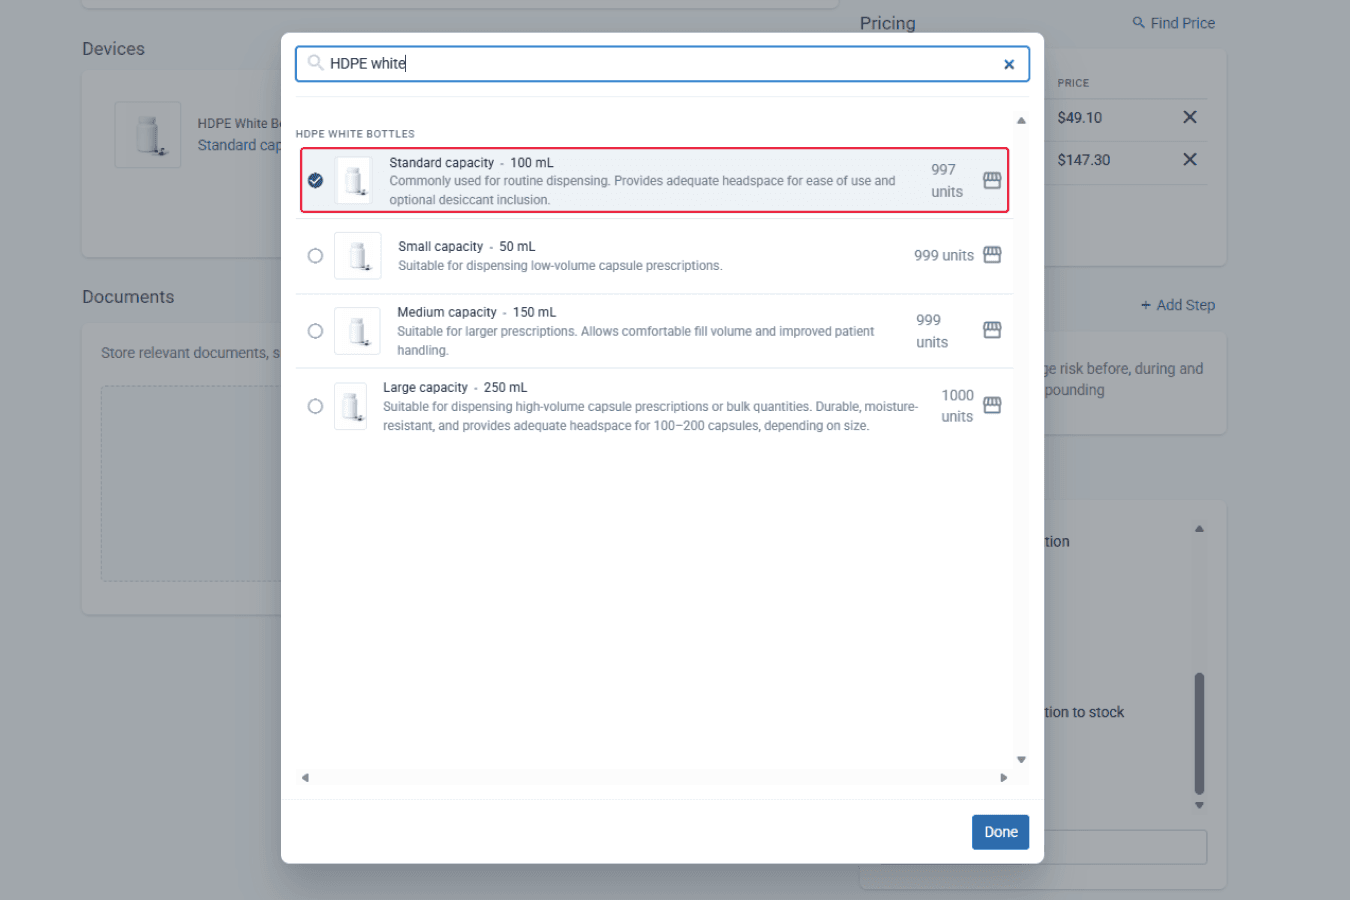Select the Large capacity 250 mL radio button
The width and height of the screenshot is (1350, 900).
pos(315,406)
